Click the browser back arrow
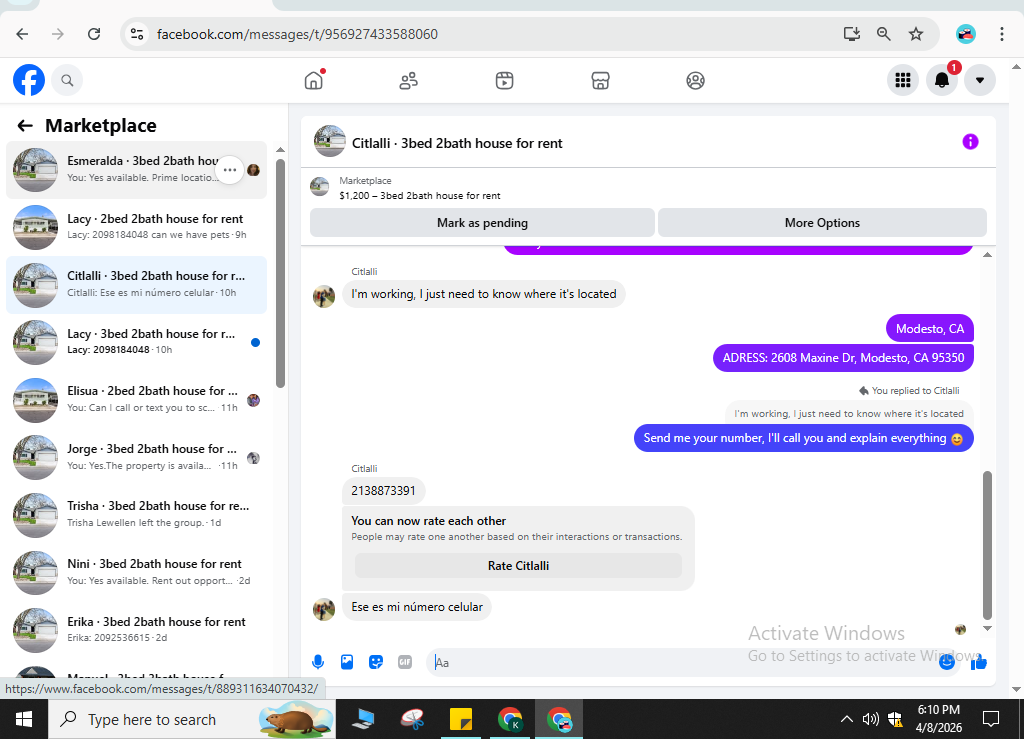 pyautogui.click(x=22, y=34)
